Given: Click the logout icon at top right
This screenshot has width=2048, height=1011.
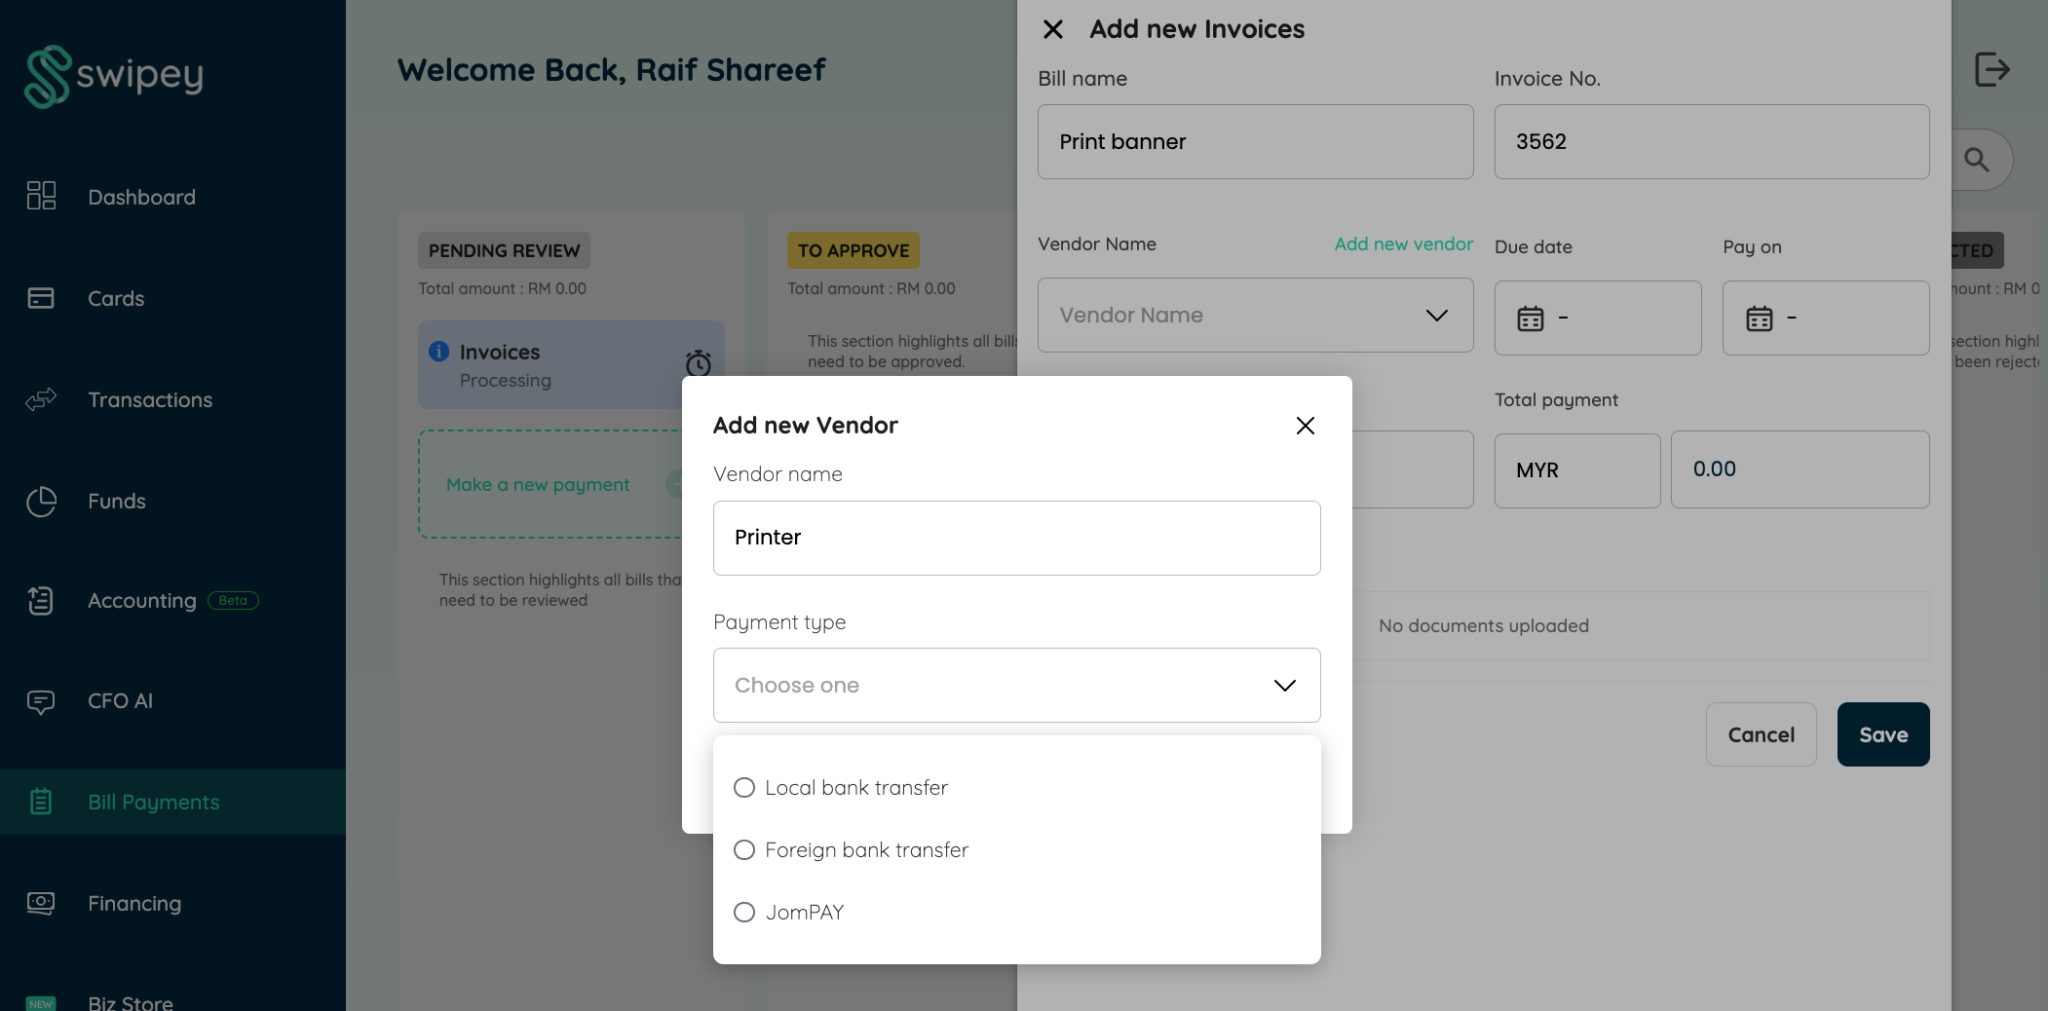Looking at the screenshot, I should [x=1993, y=68].
